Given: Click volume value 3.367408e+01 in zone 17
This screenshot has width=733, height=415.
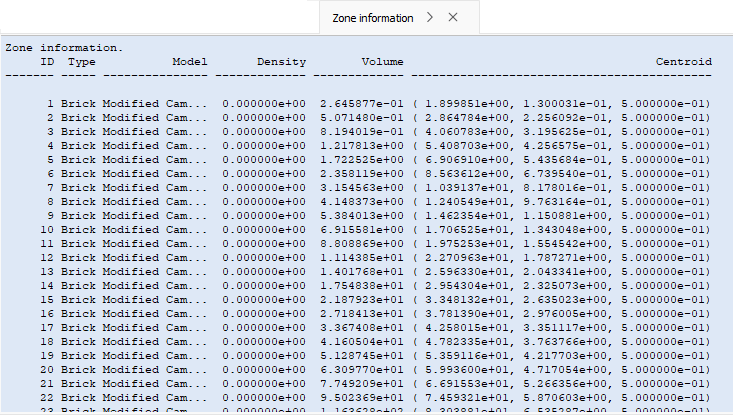Looking at the screenshot, I should coord(362,327).
